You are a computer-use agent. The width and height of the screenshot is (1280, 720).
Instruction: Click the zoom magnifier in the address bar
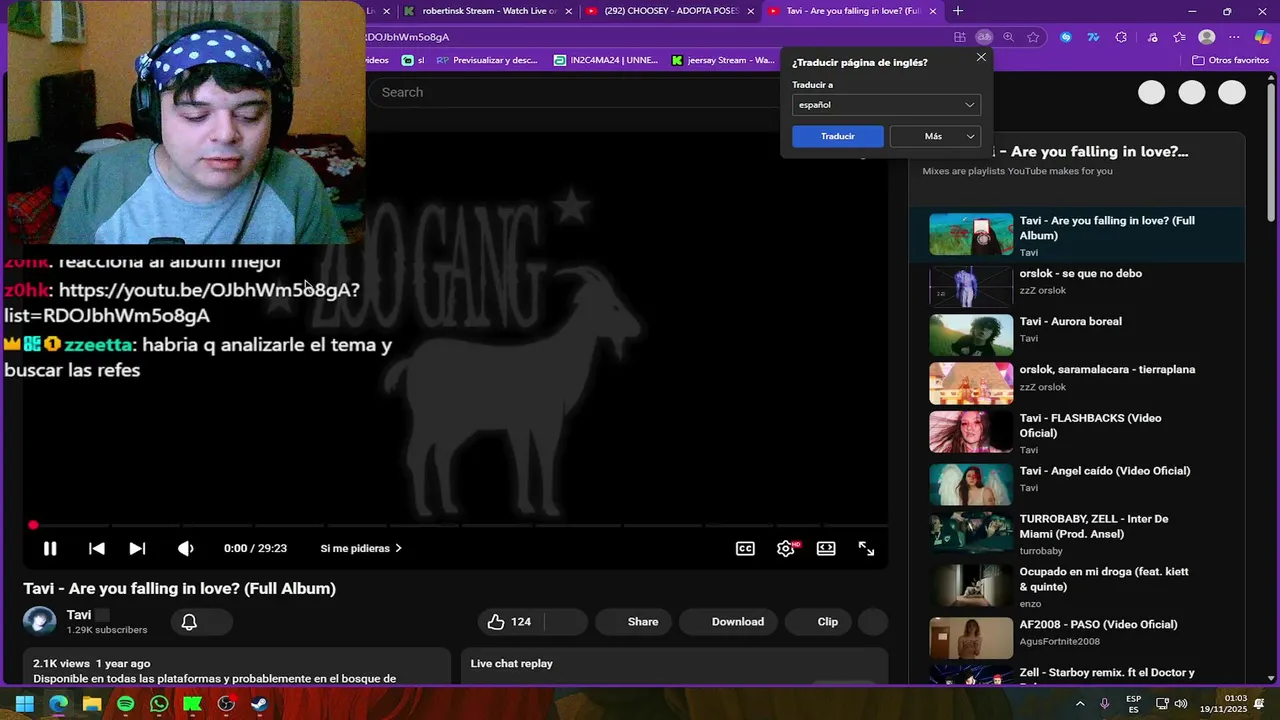[x=1008, y=37]
